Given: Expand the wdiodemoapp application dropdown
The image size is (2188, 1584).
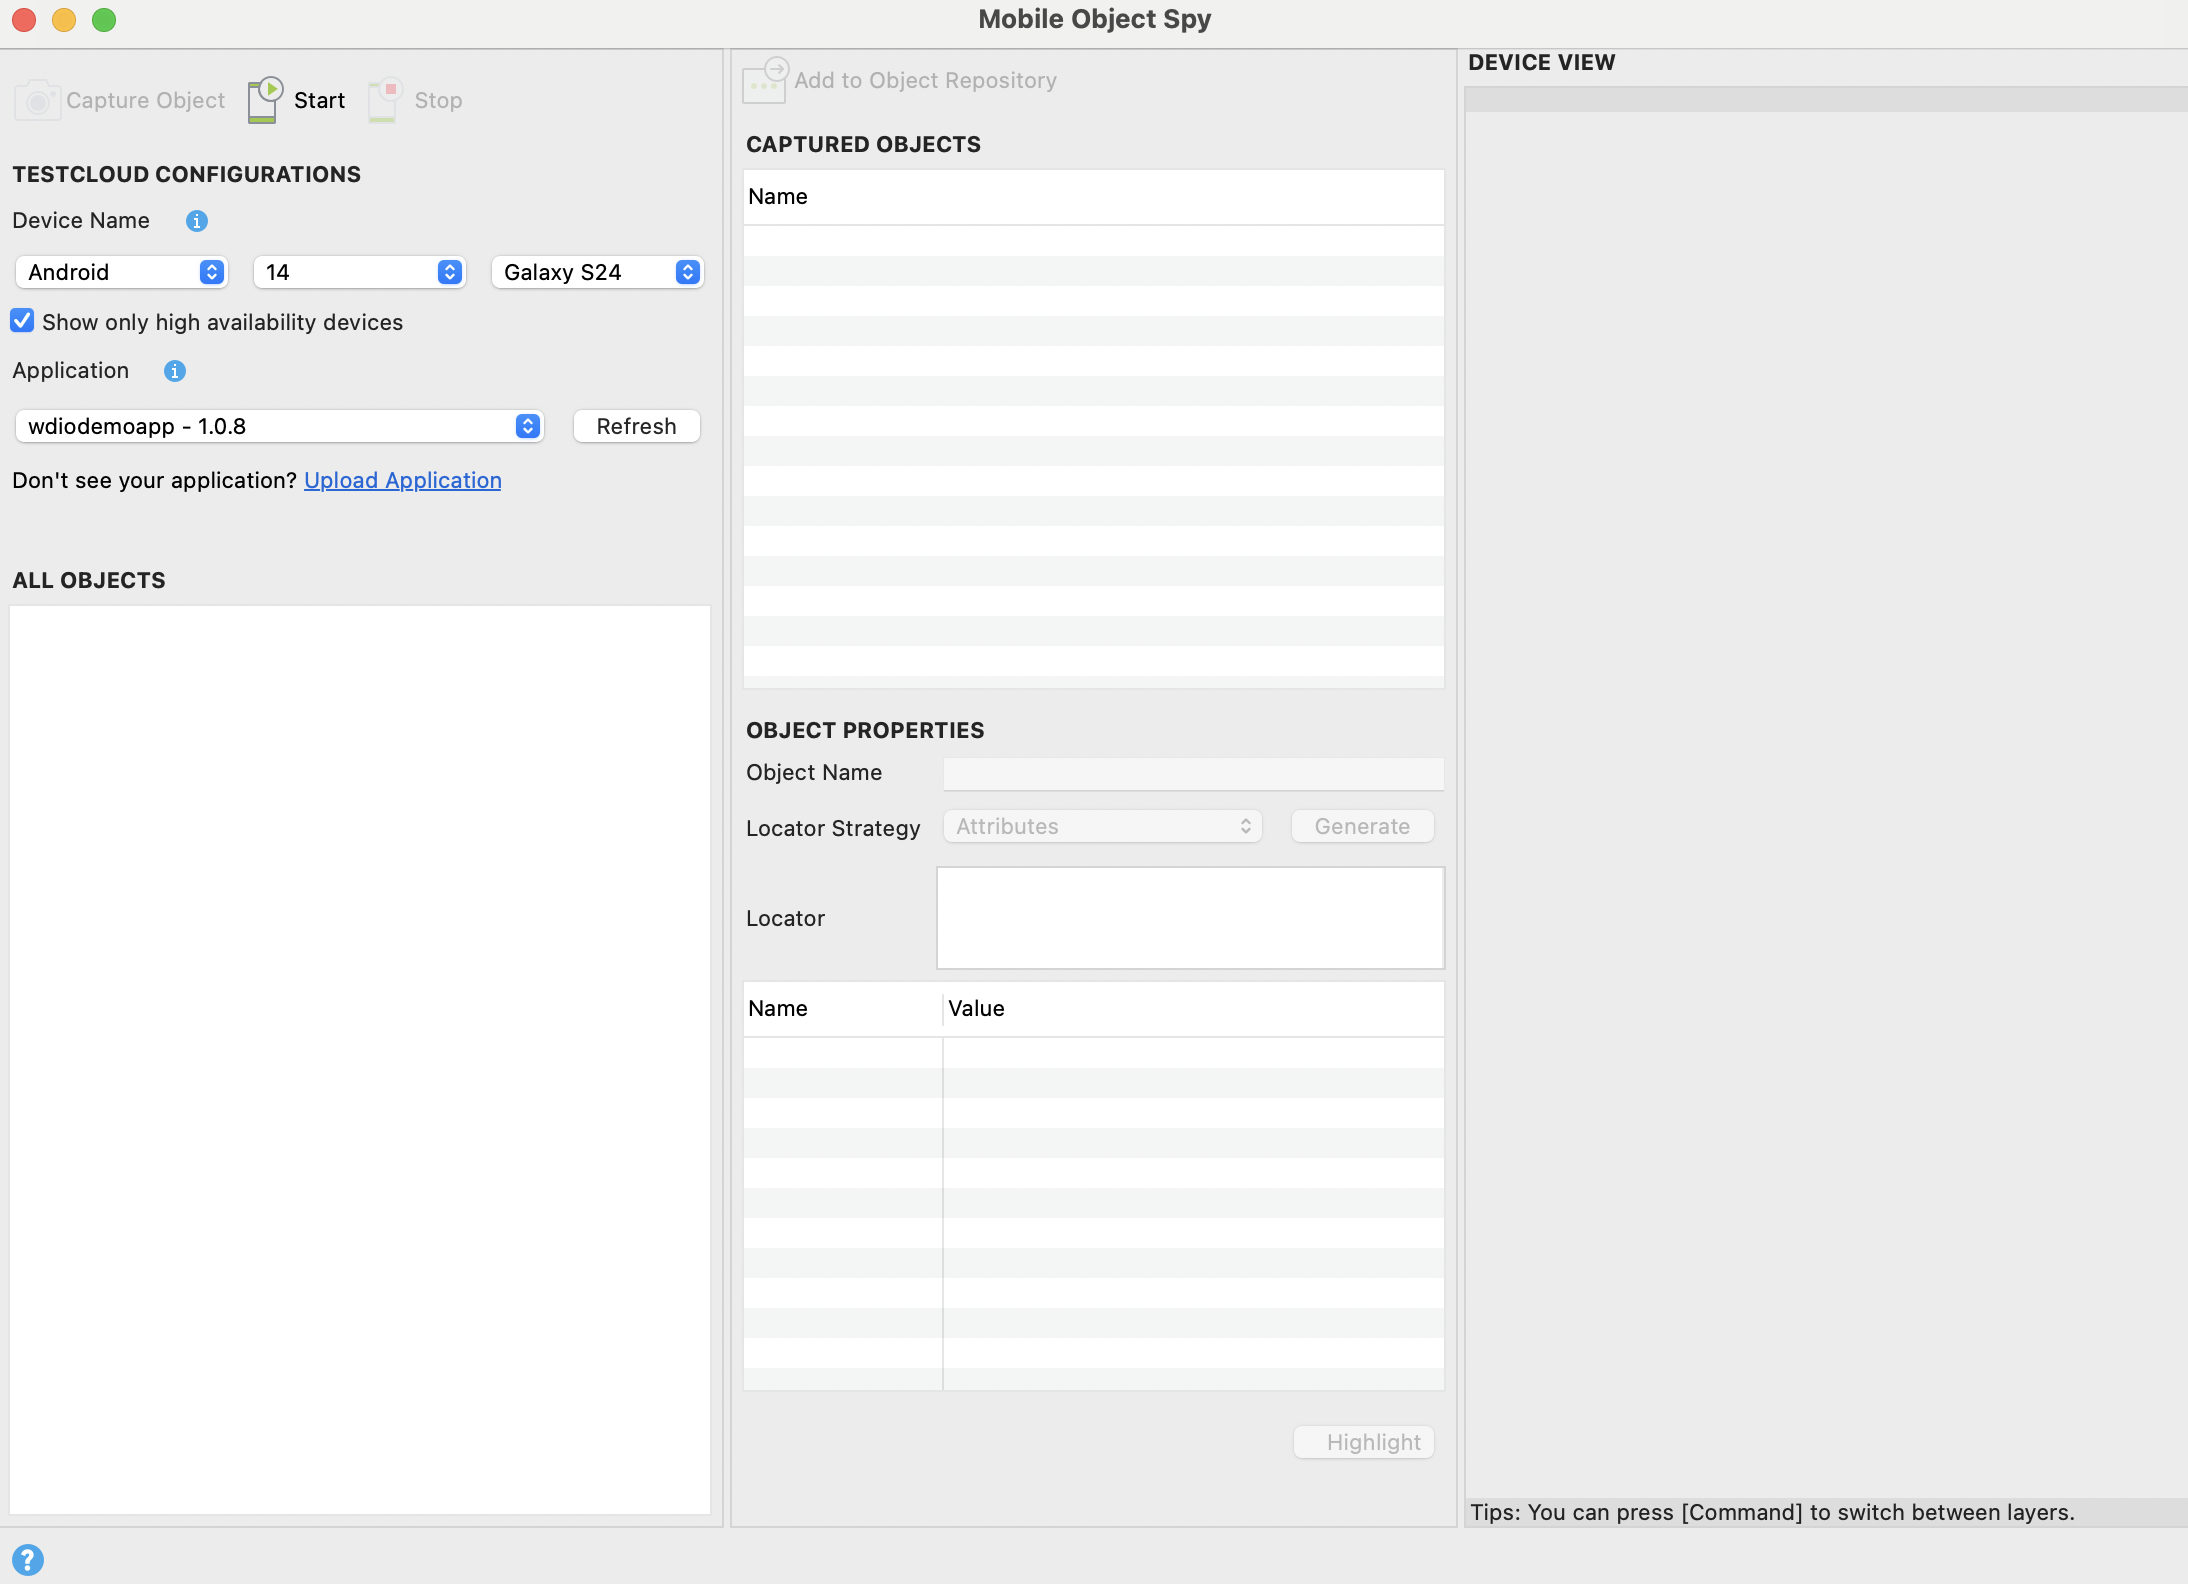Looking at the screenshot, I should (280, 426).
